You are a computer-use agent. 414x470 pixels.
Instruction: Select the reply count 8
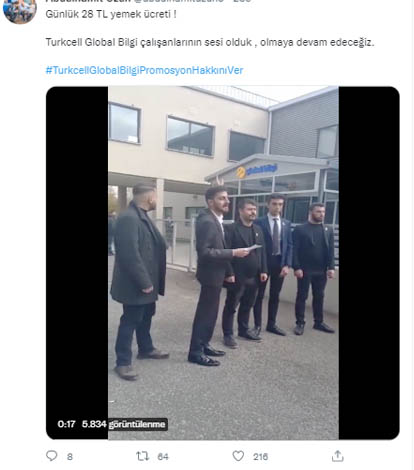tap(70, 457)
